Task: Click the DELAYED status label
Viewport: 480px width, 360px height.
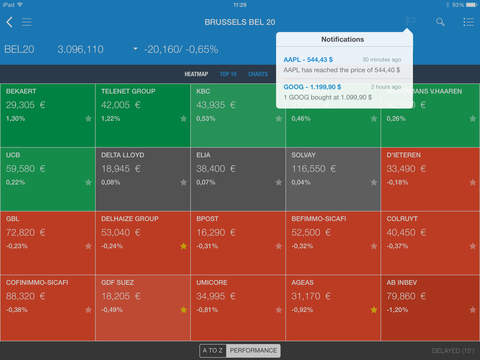Action: click(453, 351)
